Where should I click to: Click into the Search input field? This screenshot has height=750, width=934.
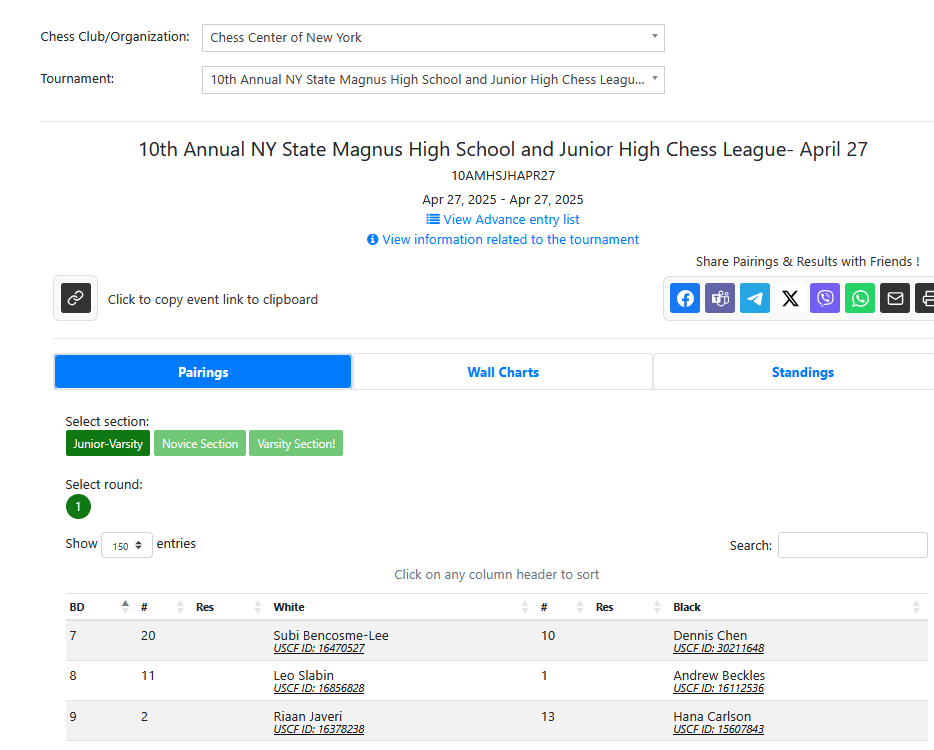click(x=852, y=545)
